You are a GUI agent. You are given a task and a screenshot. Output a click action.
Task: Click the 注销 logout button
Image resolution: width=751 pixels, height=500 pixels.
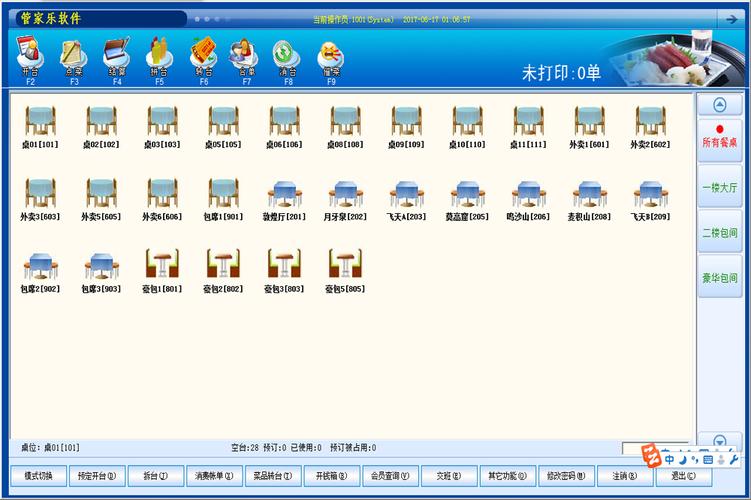pos(625,476)
